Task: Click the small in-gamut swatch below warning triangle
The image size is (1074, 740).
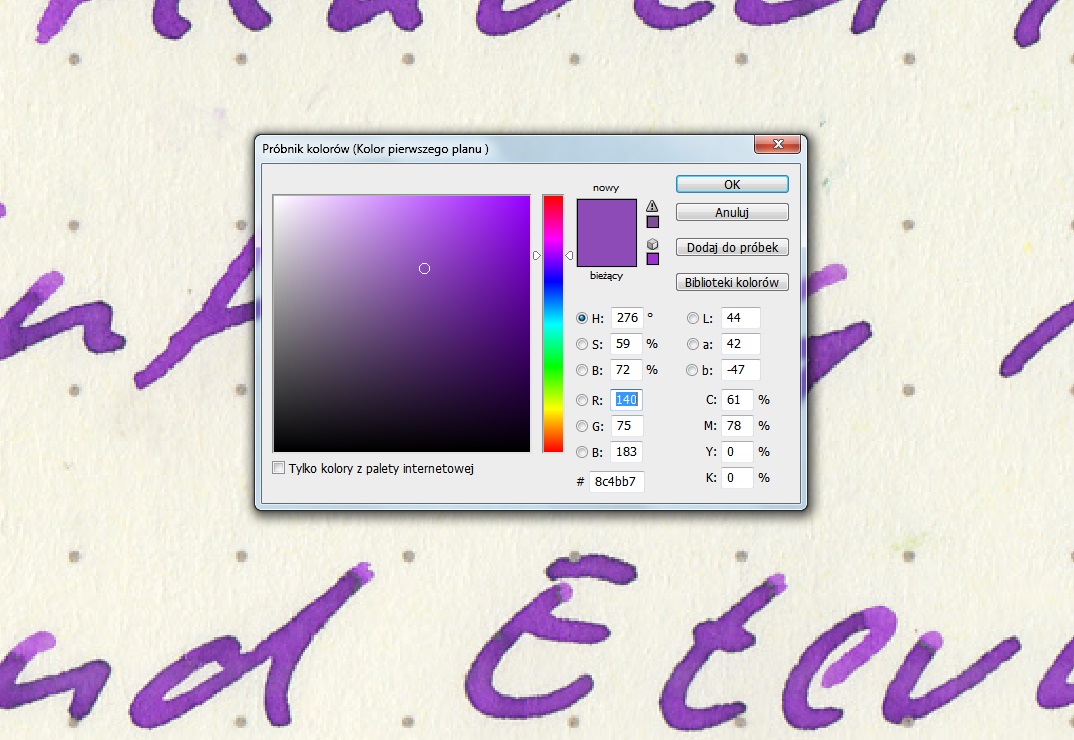Action: pos(653,222)
